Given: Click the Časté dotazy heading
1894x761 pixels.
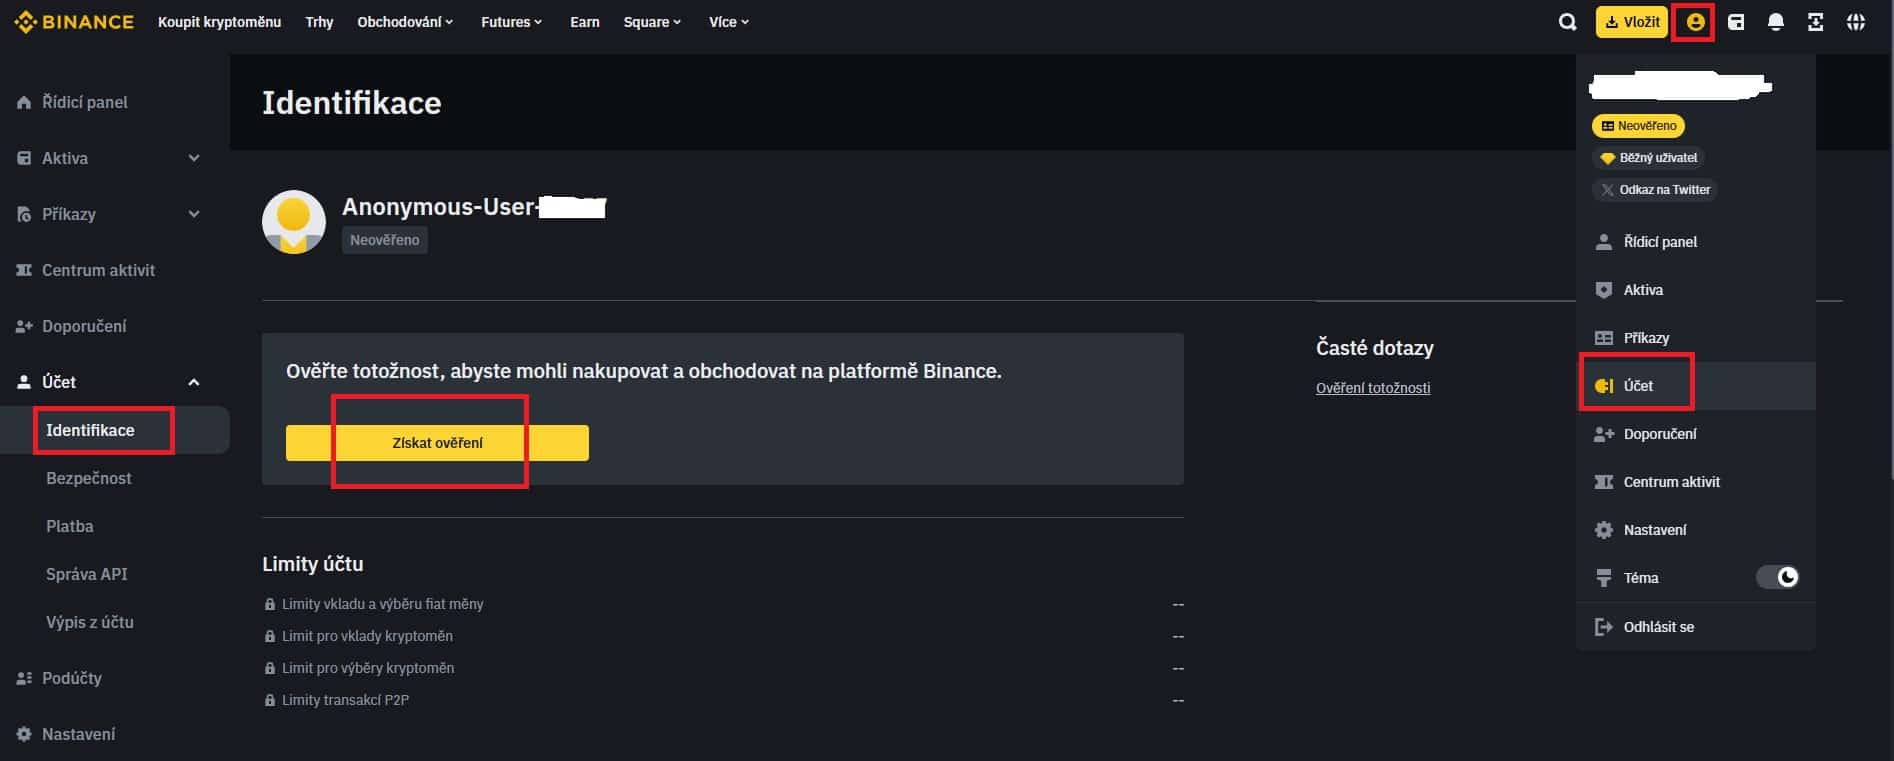Looking at the screenshot, I should [1375, 348].
